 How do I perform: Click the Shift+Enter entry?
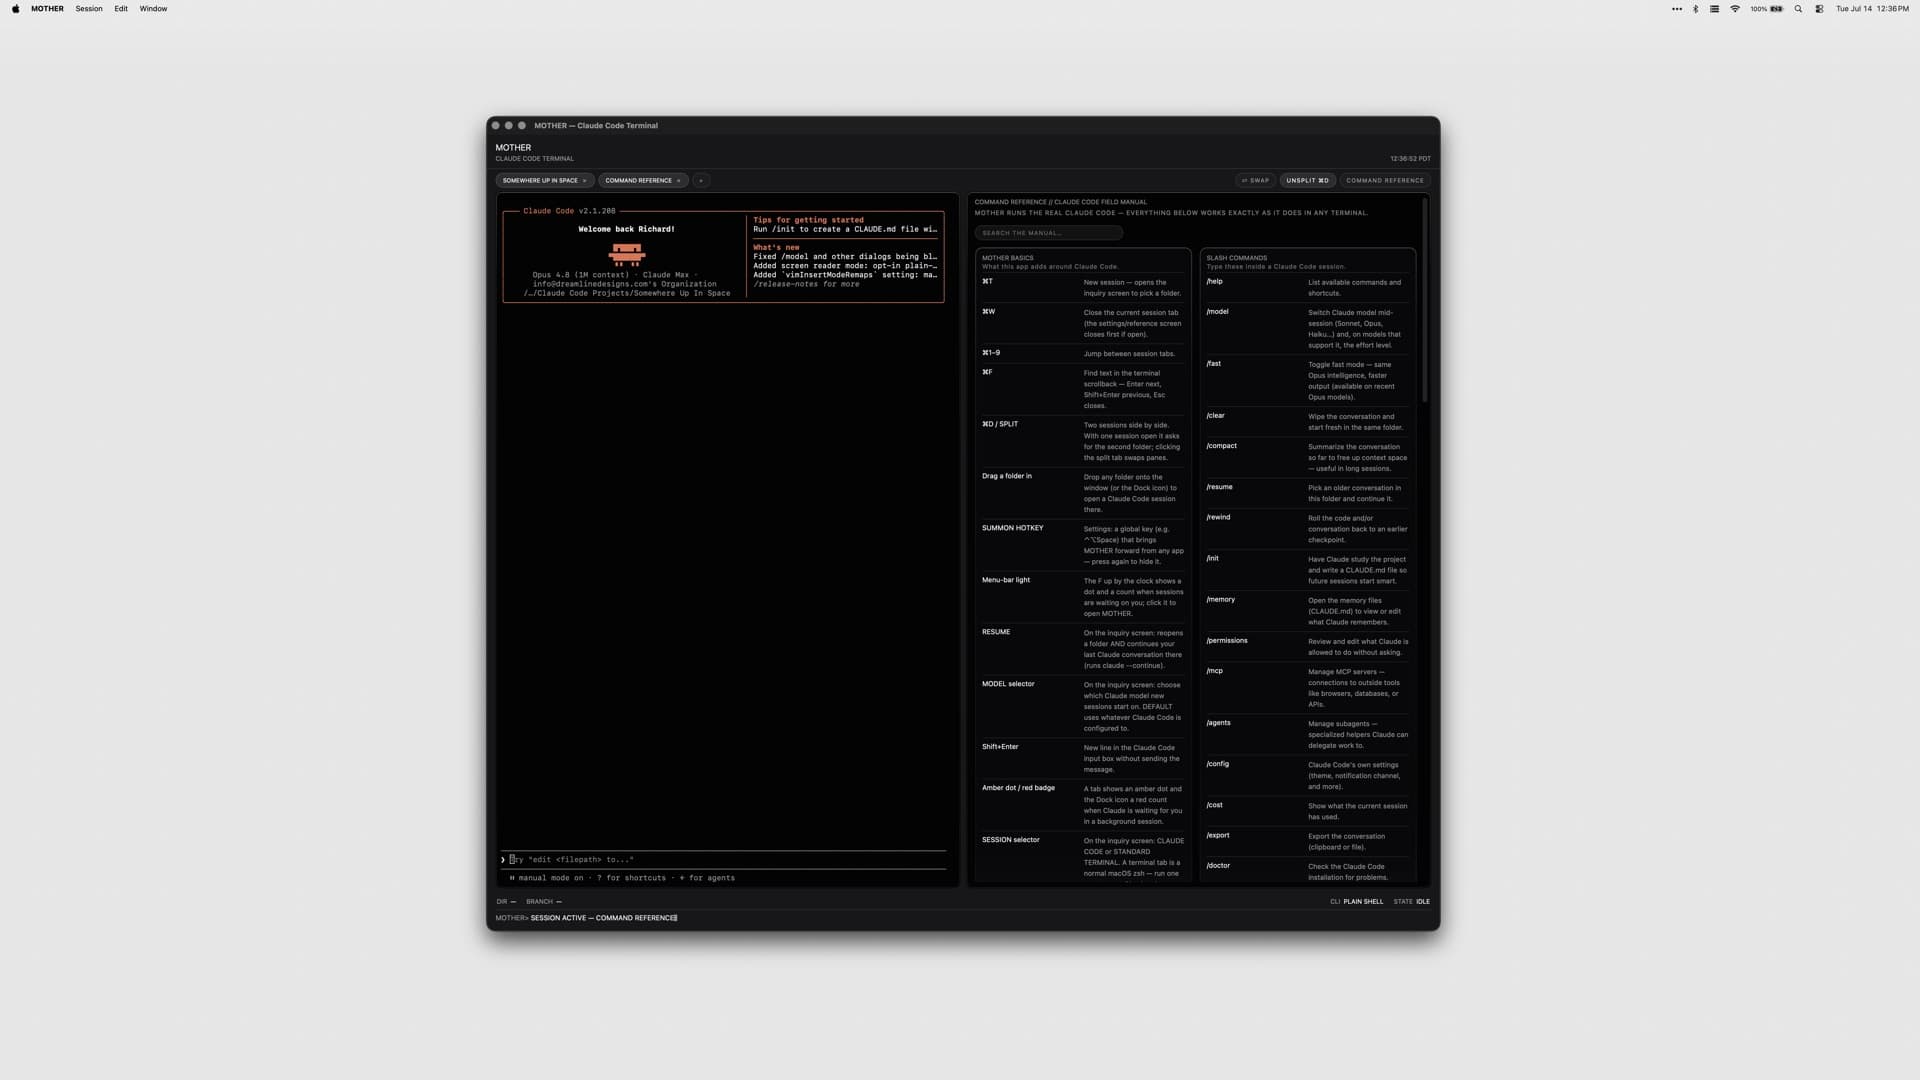click(x=1083, y=758)
